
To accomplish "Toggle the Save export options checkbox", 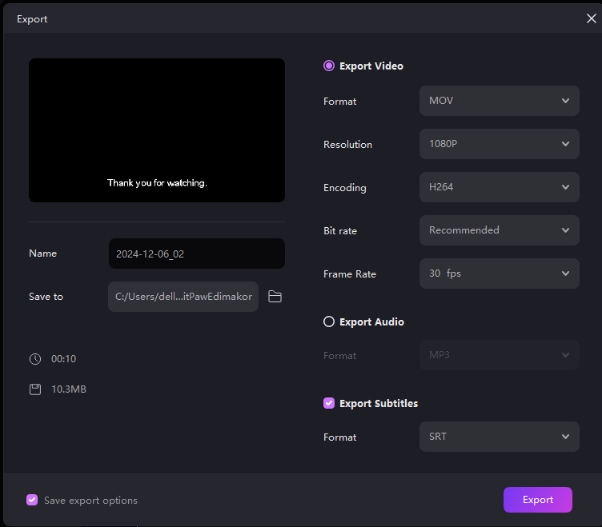I will click(32, 500).
